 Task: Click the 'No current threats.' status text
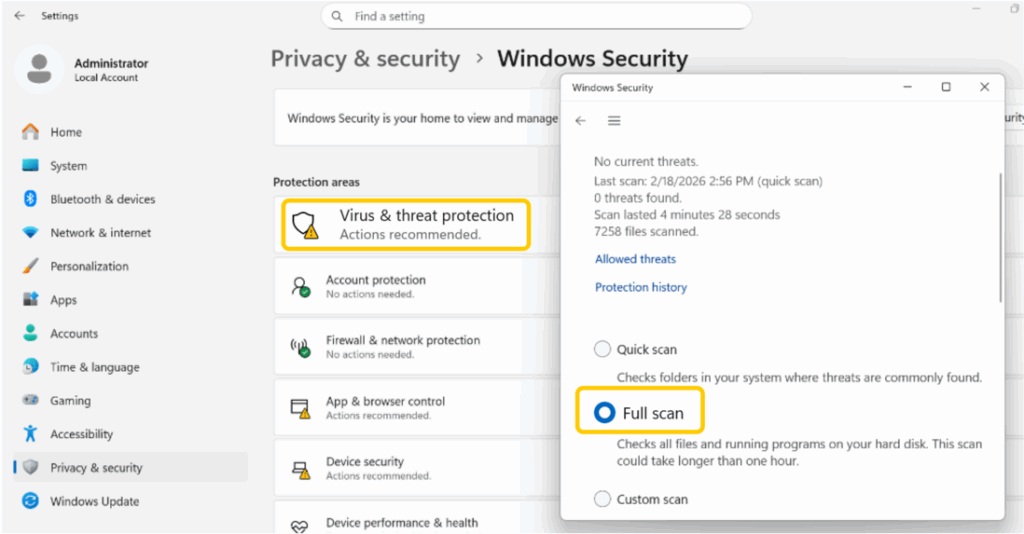(x=646, y=161)
